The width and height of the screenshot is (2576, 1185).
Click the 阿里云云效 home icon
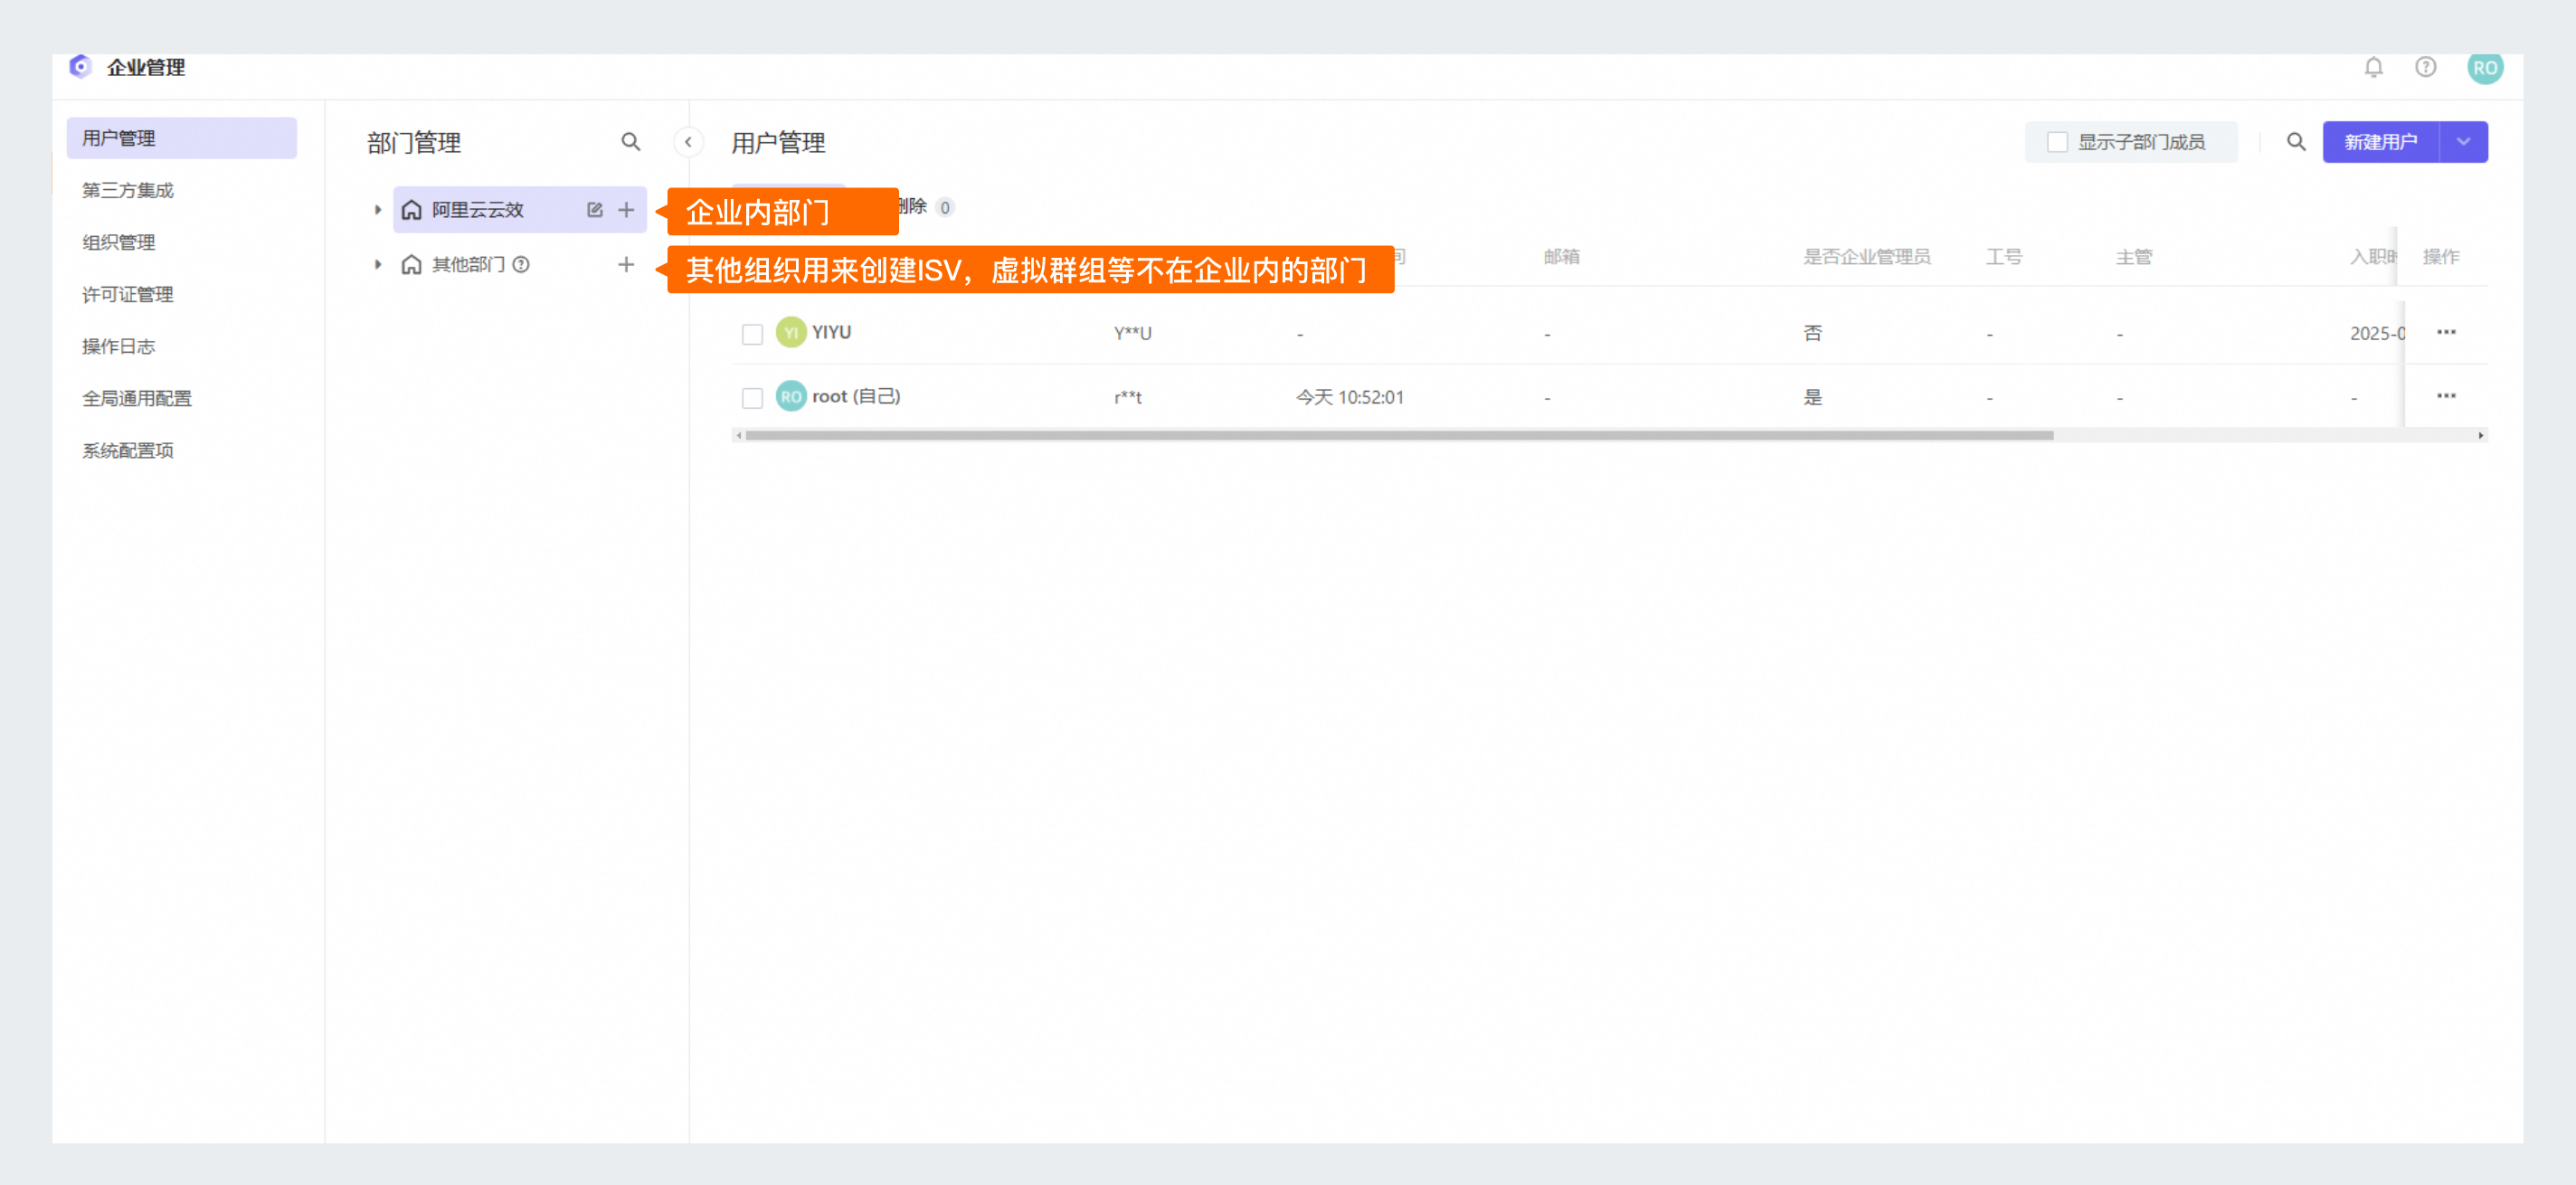tap(411, 210)
